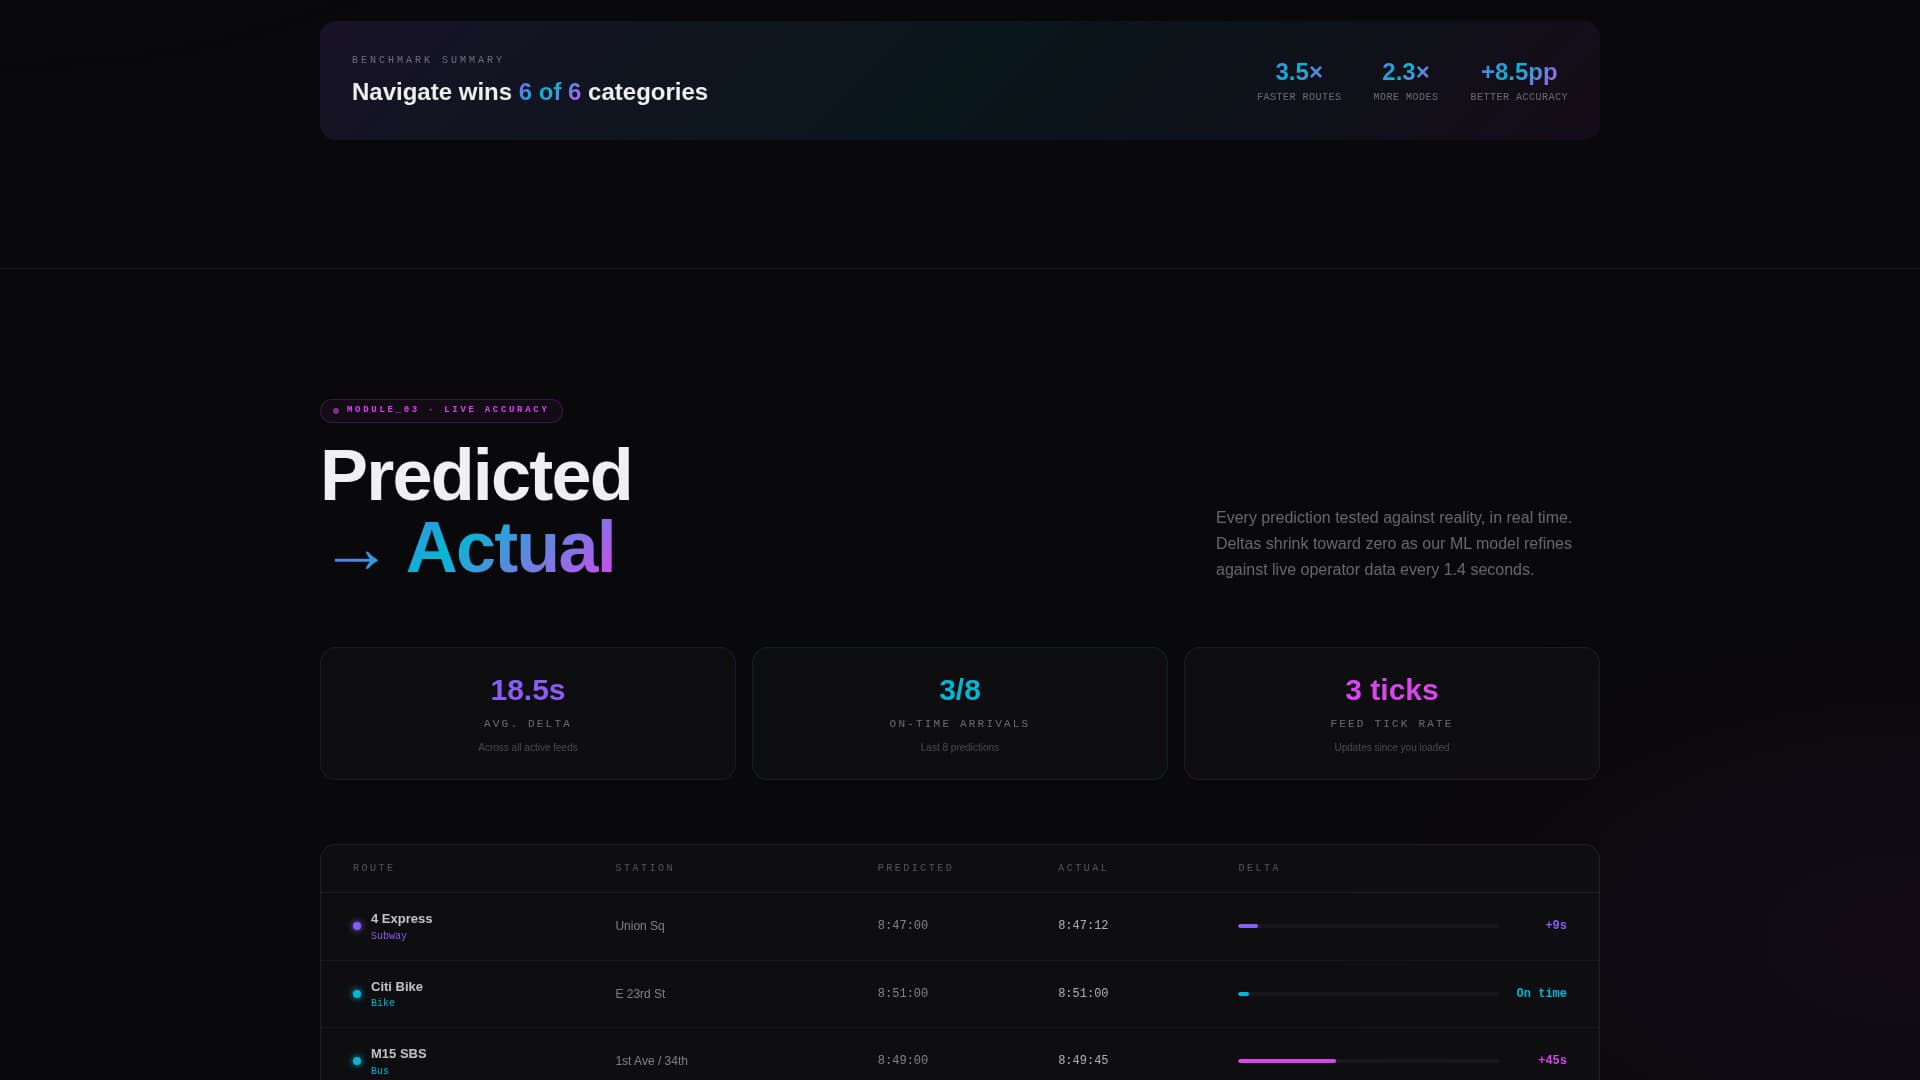Screen dimensions: 1920x1080
Task: Select the Citi Bike route name
Action: [x=397, y=987]
